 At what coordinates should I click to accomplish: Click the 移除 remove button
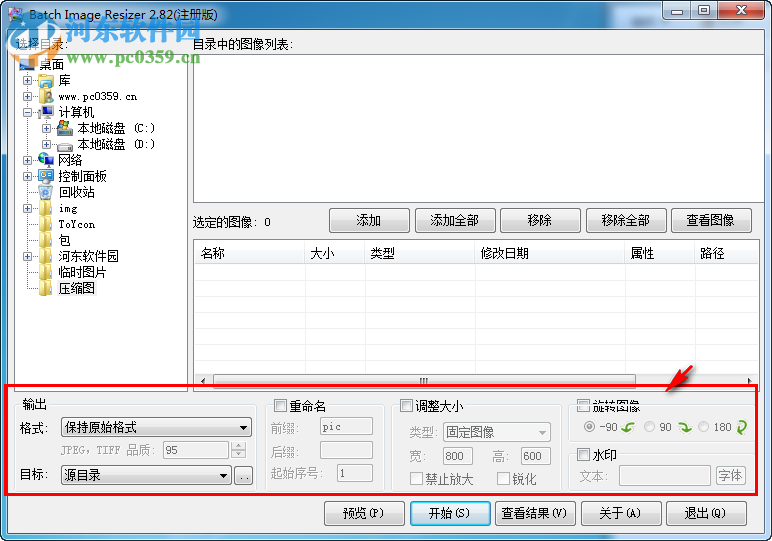click(540, 221)
